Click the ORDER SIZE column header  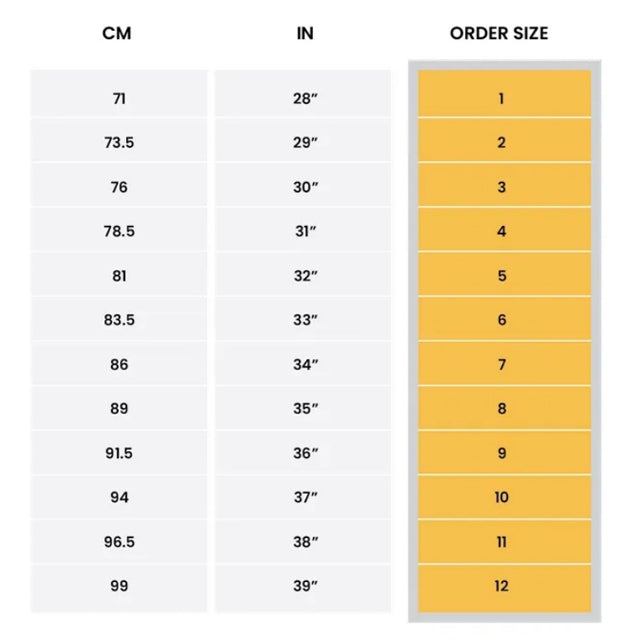(x=499, y=33)
